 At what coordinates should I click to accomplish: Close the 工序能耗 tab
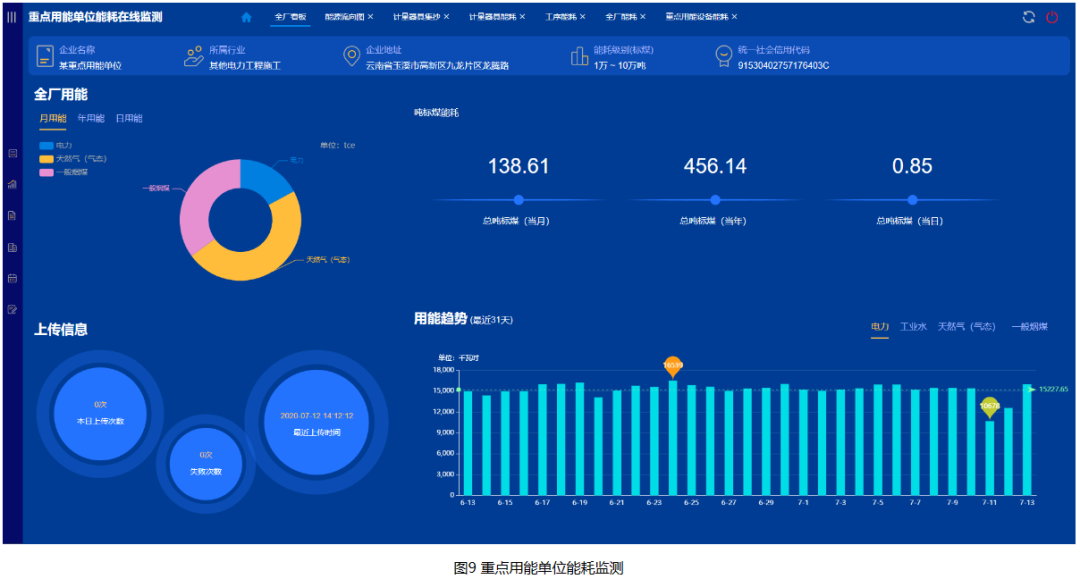tap(583, 17)
